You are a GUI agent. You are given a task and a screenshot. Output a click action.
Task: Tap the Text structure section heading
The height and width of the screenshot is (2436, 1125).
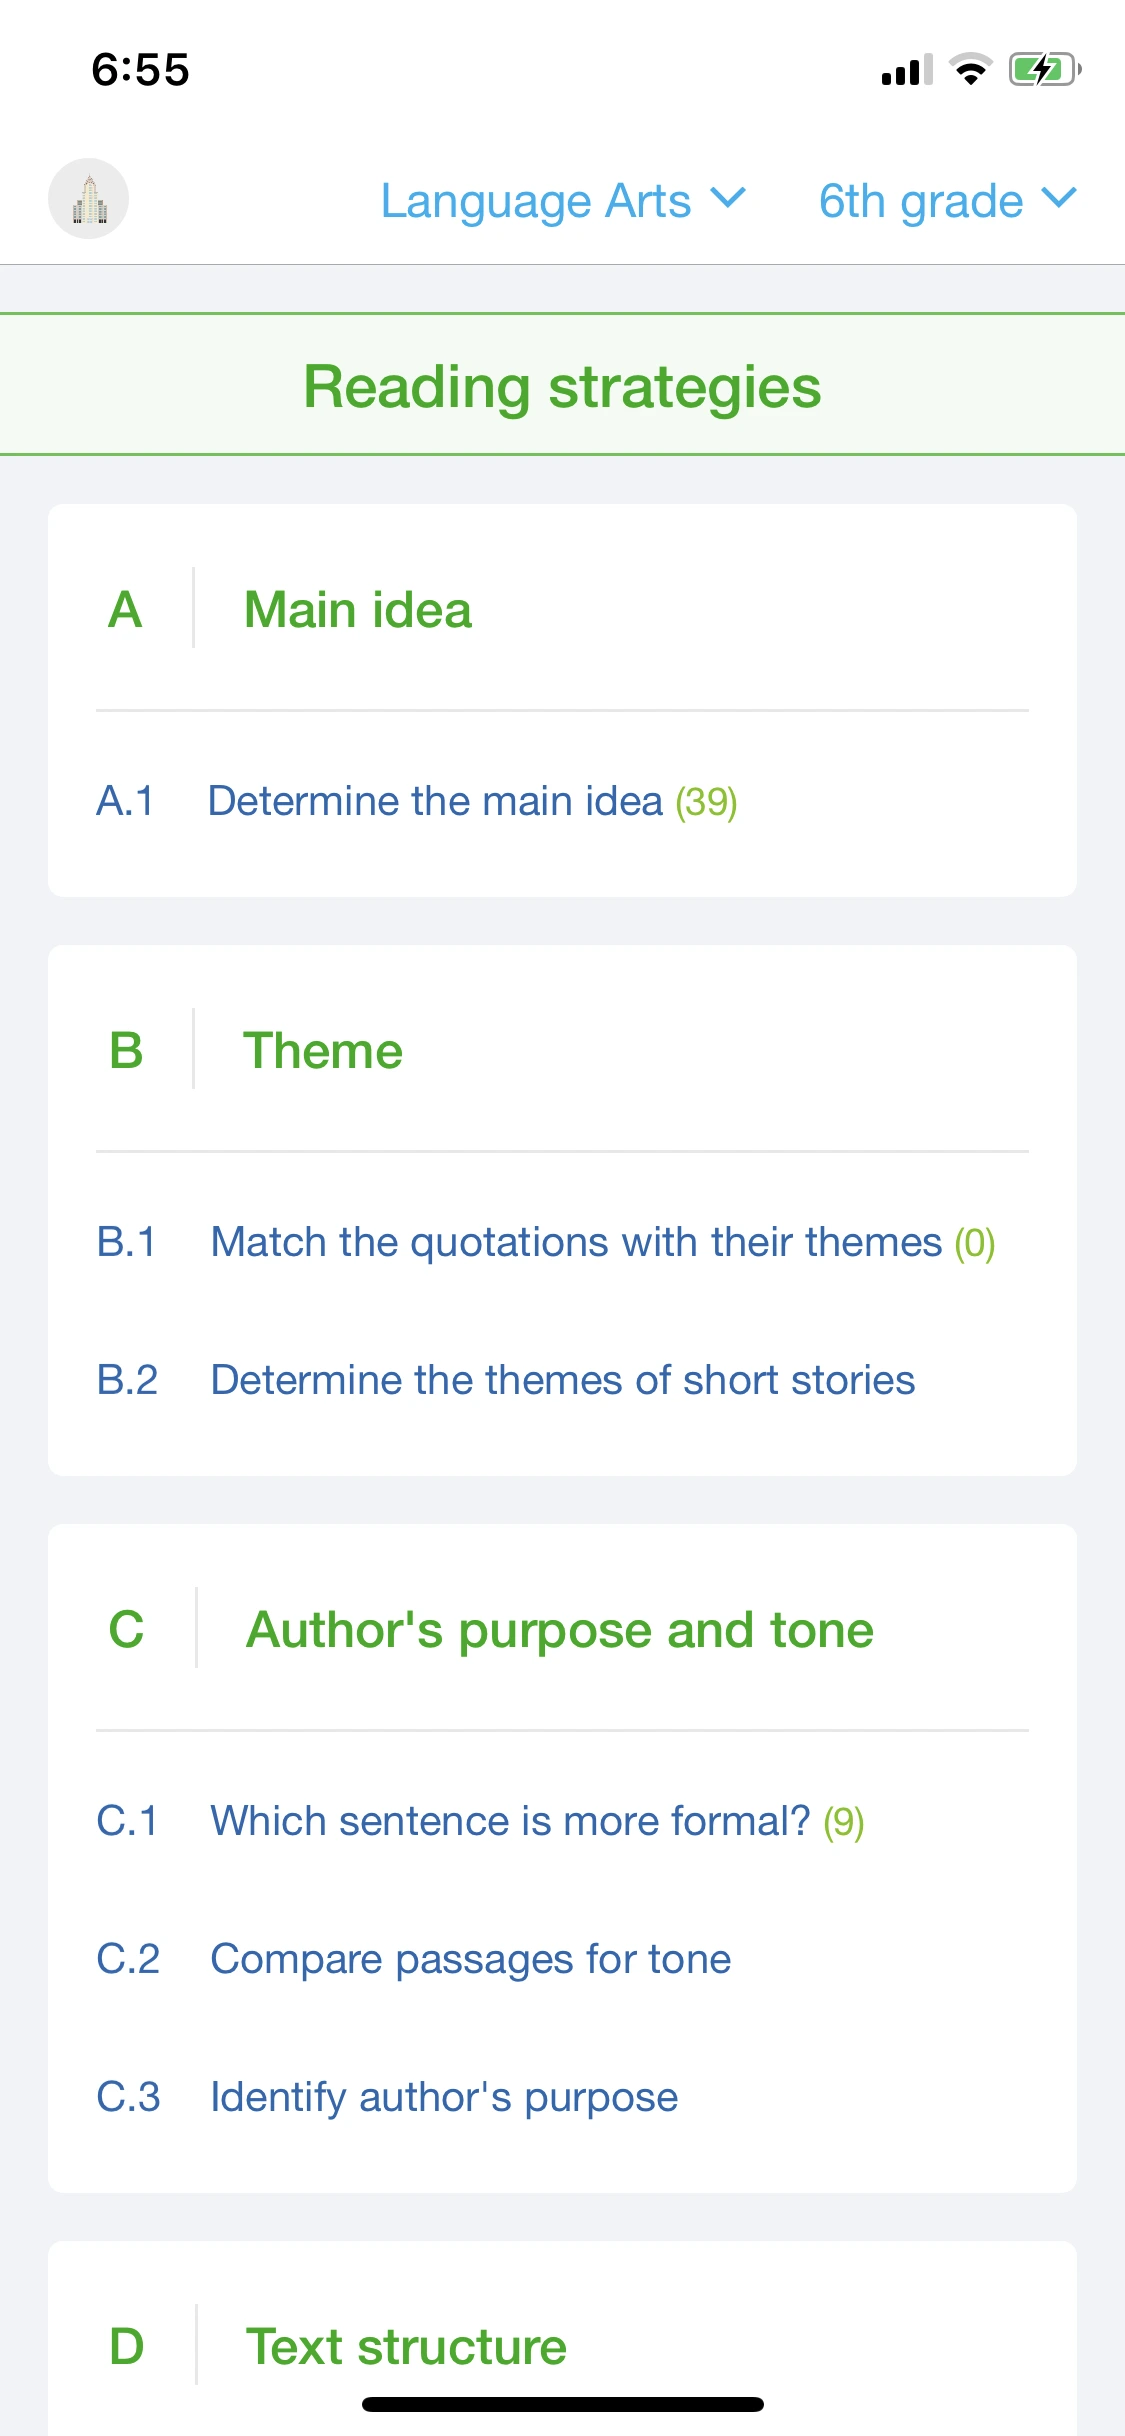tap(405, 2346)
